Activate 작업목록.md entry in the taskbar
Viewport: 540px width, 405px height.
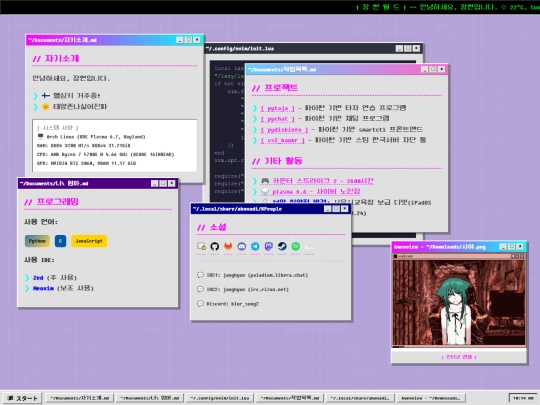click(290, 398)
